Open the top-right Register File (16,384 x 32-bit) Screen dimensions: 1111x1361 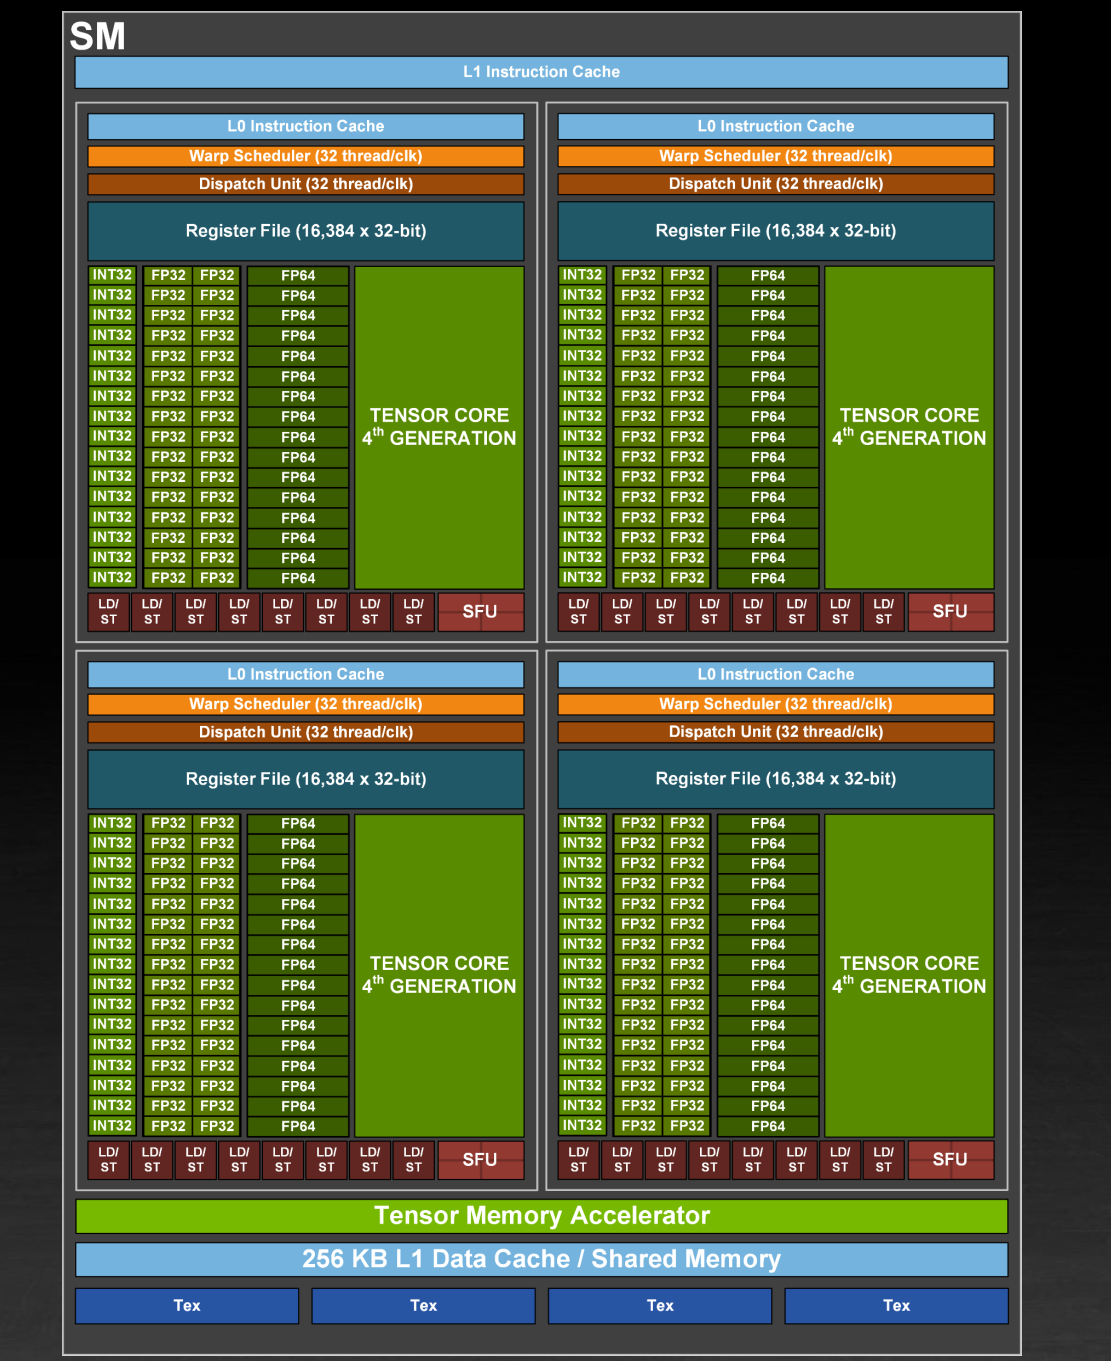[775, 230]
